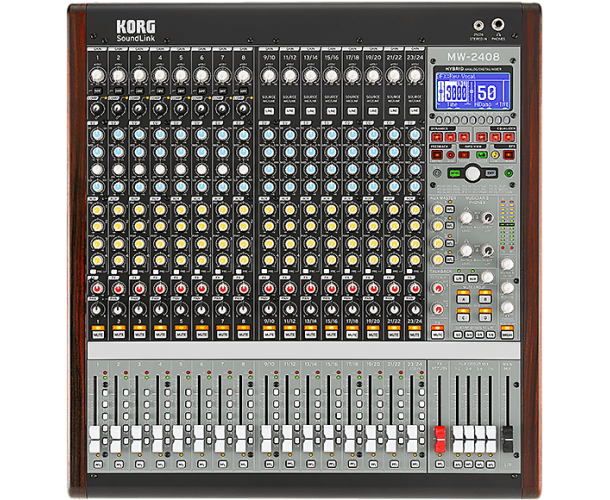Image resolution: width=610 pixels, height=500 pixels.
Task: Toggle the LINE source switch on channel 9/10
Action: tap(269, 111)
